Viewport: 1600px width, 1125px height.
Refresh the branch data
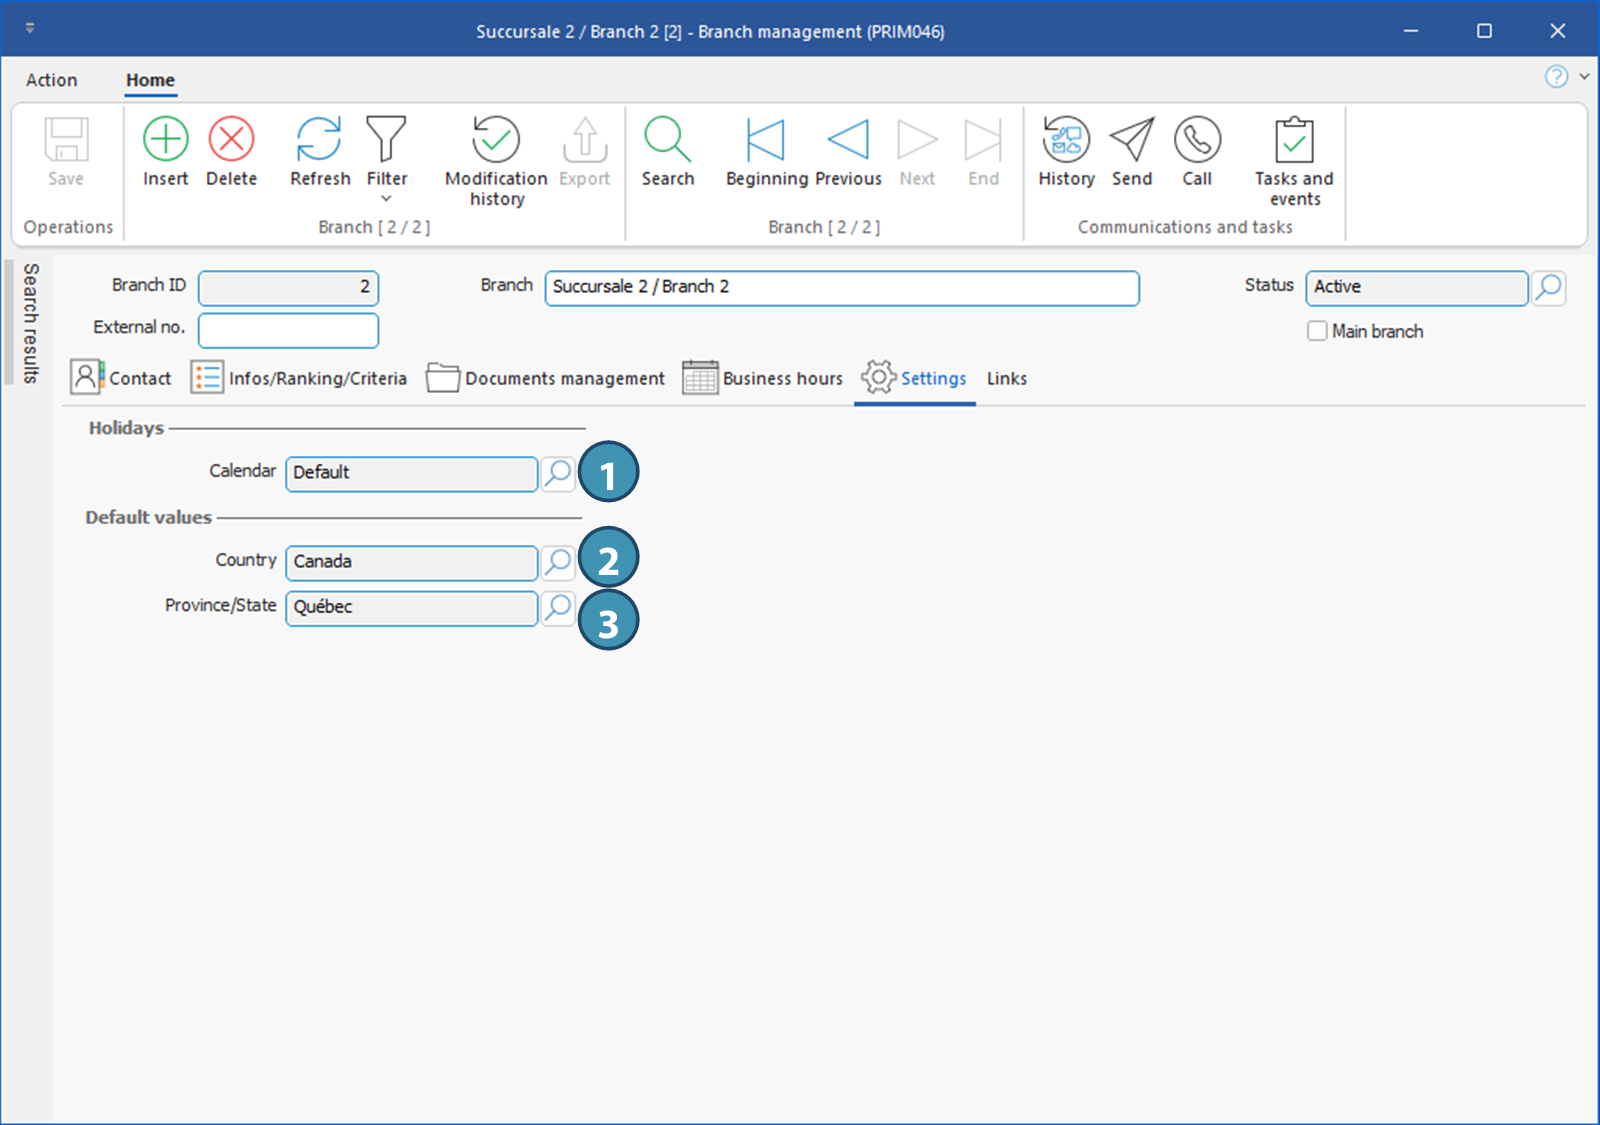pyautogui.click(x=319, y=140)
